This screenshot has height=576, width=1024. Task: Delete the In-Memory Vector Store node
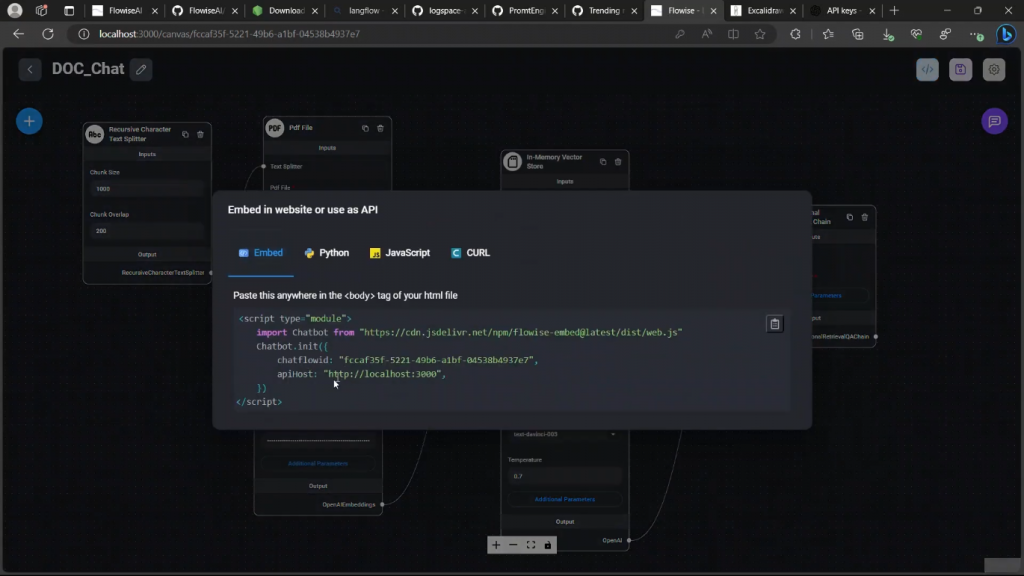point(618,161)
